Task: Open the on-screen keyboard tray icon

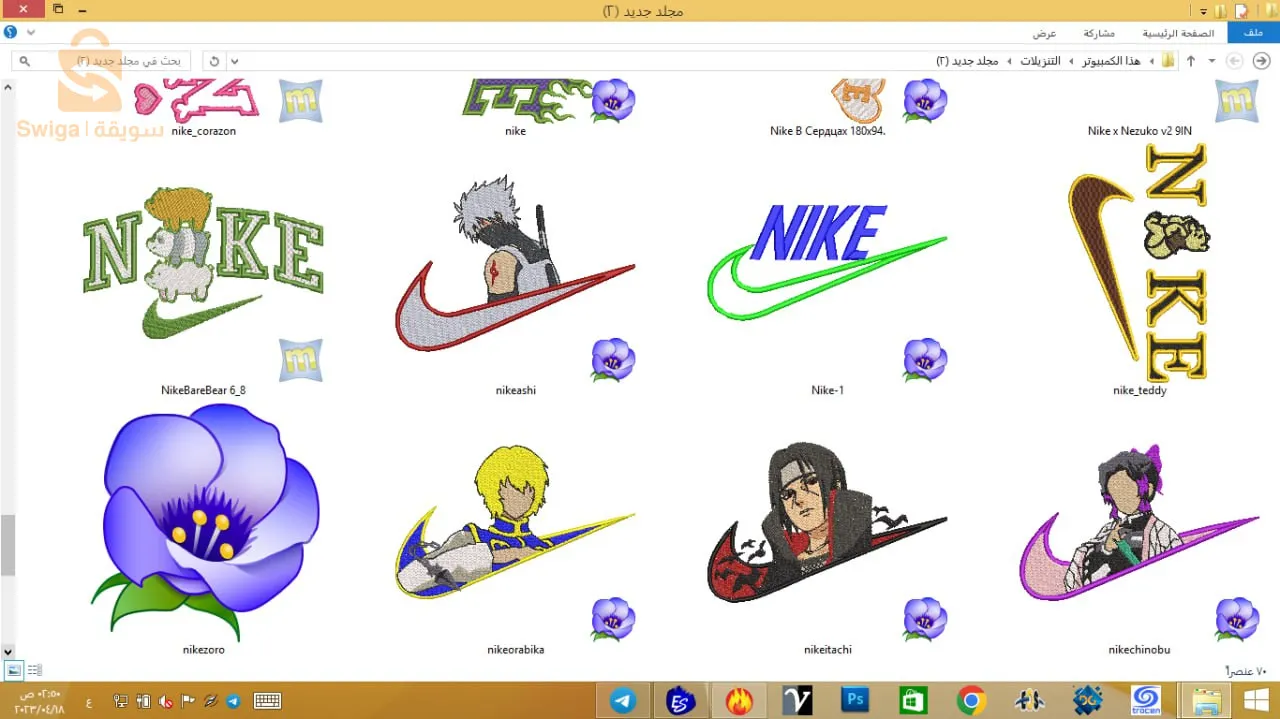Action: [x=267, y=701]
